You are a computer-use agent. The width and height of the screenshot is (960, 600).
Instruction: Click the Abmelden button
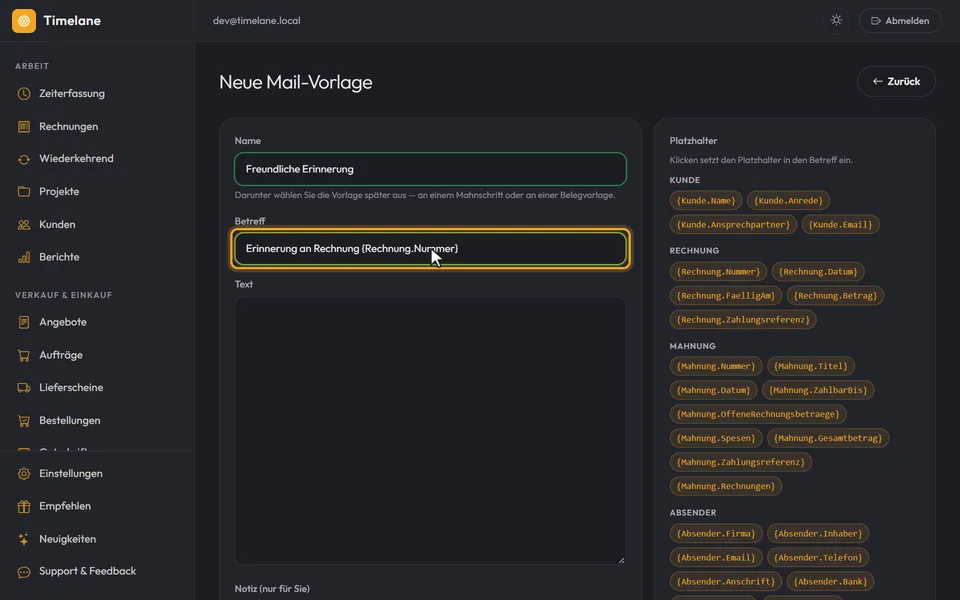[900, 21]
